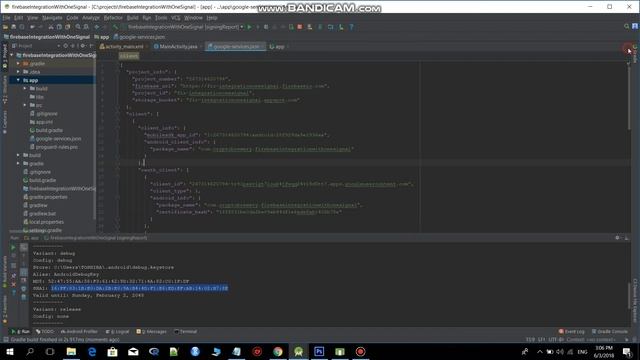Click the green Rerun icon in Run panel
Image resolution: width=640 pixels, height=360 pixels.
coord(13,247)
